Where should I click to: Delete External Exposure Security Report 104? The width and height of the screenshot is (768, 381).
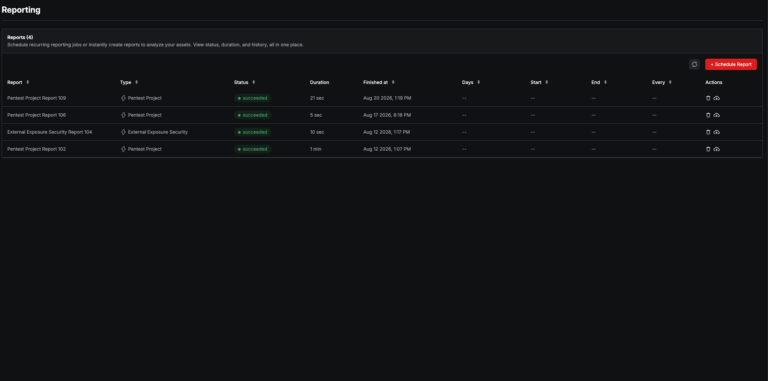(x=708, y=132)
